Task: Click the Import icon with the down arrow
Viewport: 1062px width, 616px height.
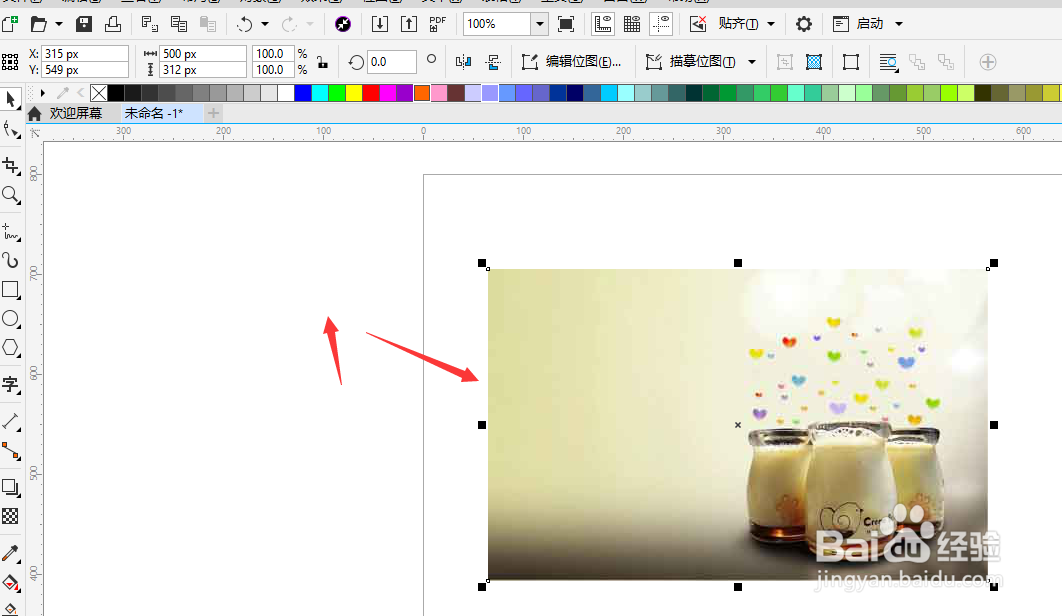Action: [380, 24]
